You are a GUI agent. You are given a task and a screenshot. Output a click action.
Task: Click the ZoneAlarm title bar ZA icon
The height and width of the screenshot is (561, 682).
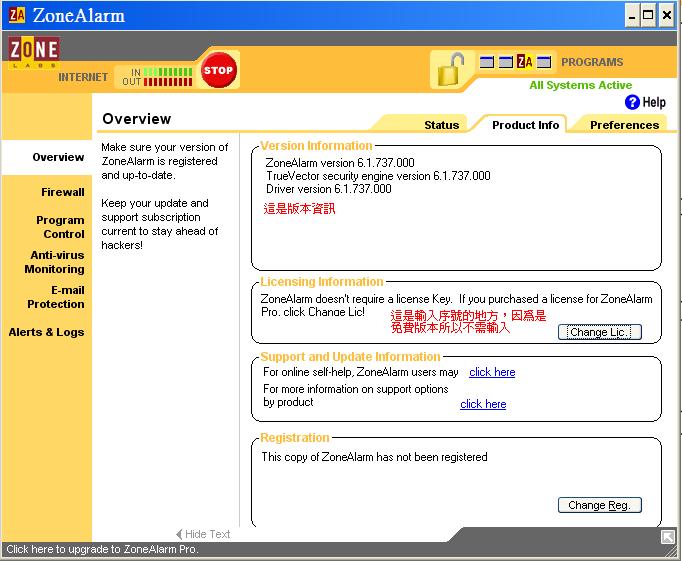tap(17, 15)
